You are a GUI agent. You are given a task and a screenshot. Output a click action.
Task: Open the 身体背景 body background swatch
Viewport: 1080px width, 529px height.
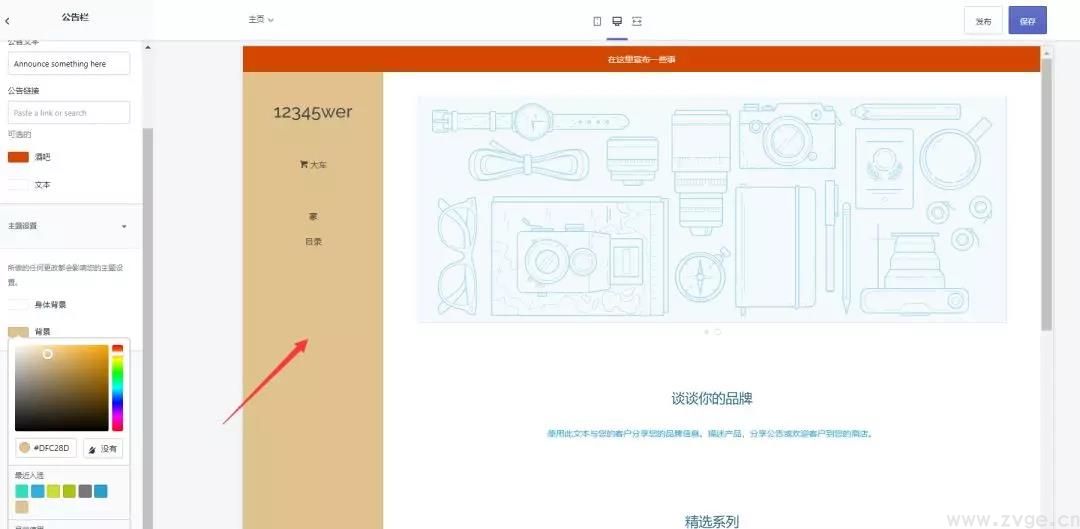click(x=18, y=304)
